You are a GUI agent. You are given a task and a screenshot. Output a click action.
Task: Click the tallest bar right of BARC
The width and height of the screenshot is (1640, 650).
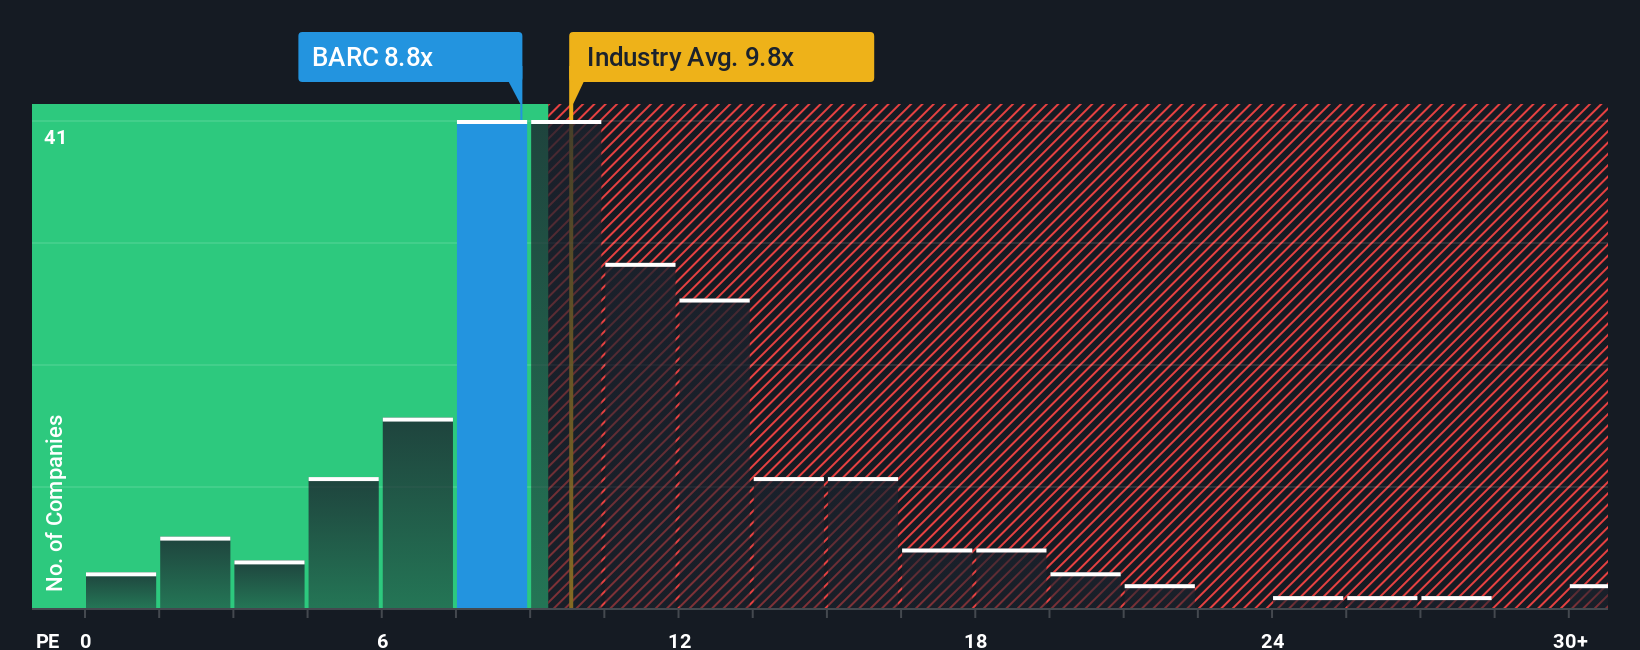(x=566, y=364)
